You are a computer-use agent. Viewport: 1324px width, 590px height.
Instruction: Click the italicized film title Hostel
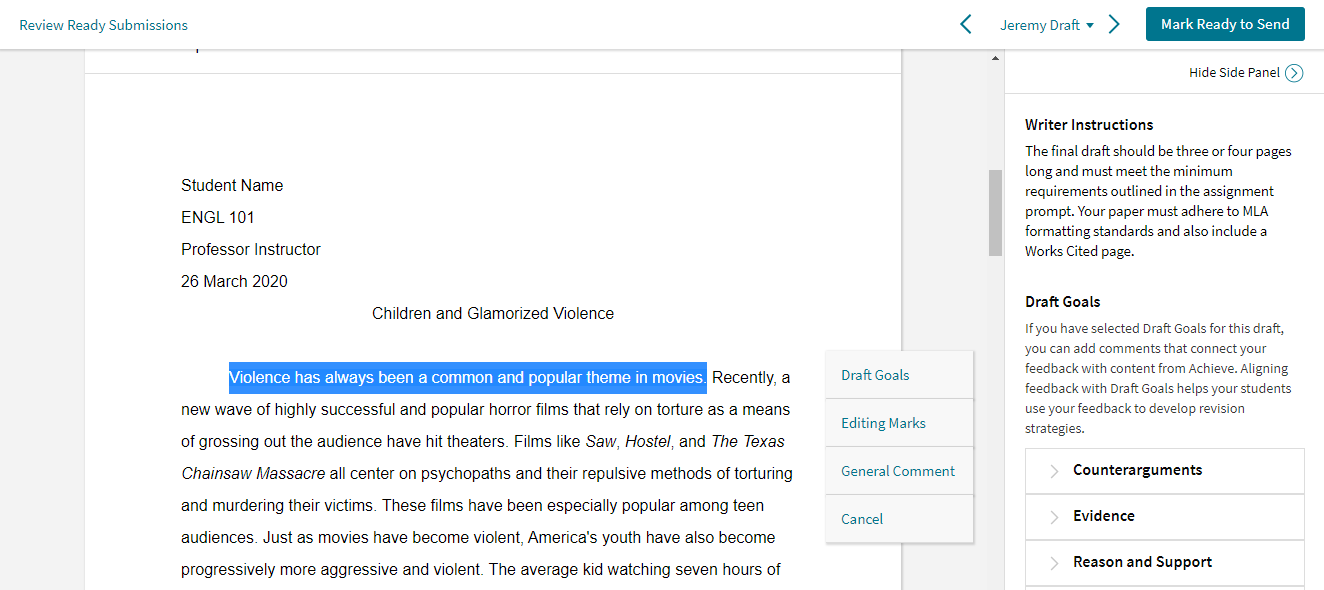click(649, 442)
